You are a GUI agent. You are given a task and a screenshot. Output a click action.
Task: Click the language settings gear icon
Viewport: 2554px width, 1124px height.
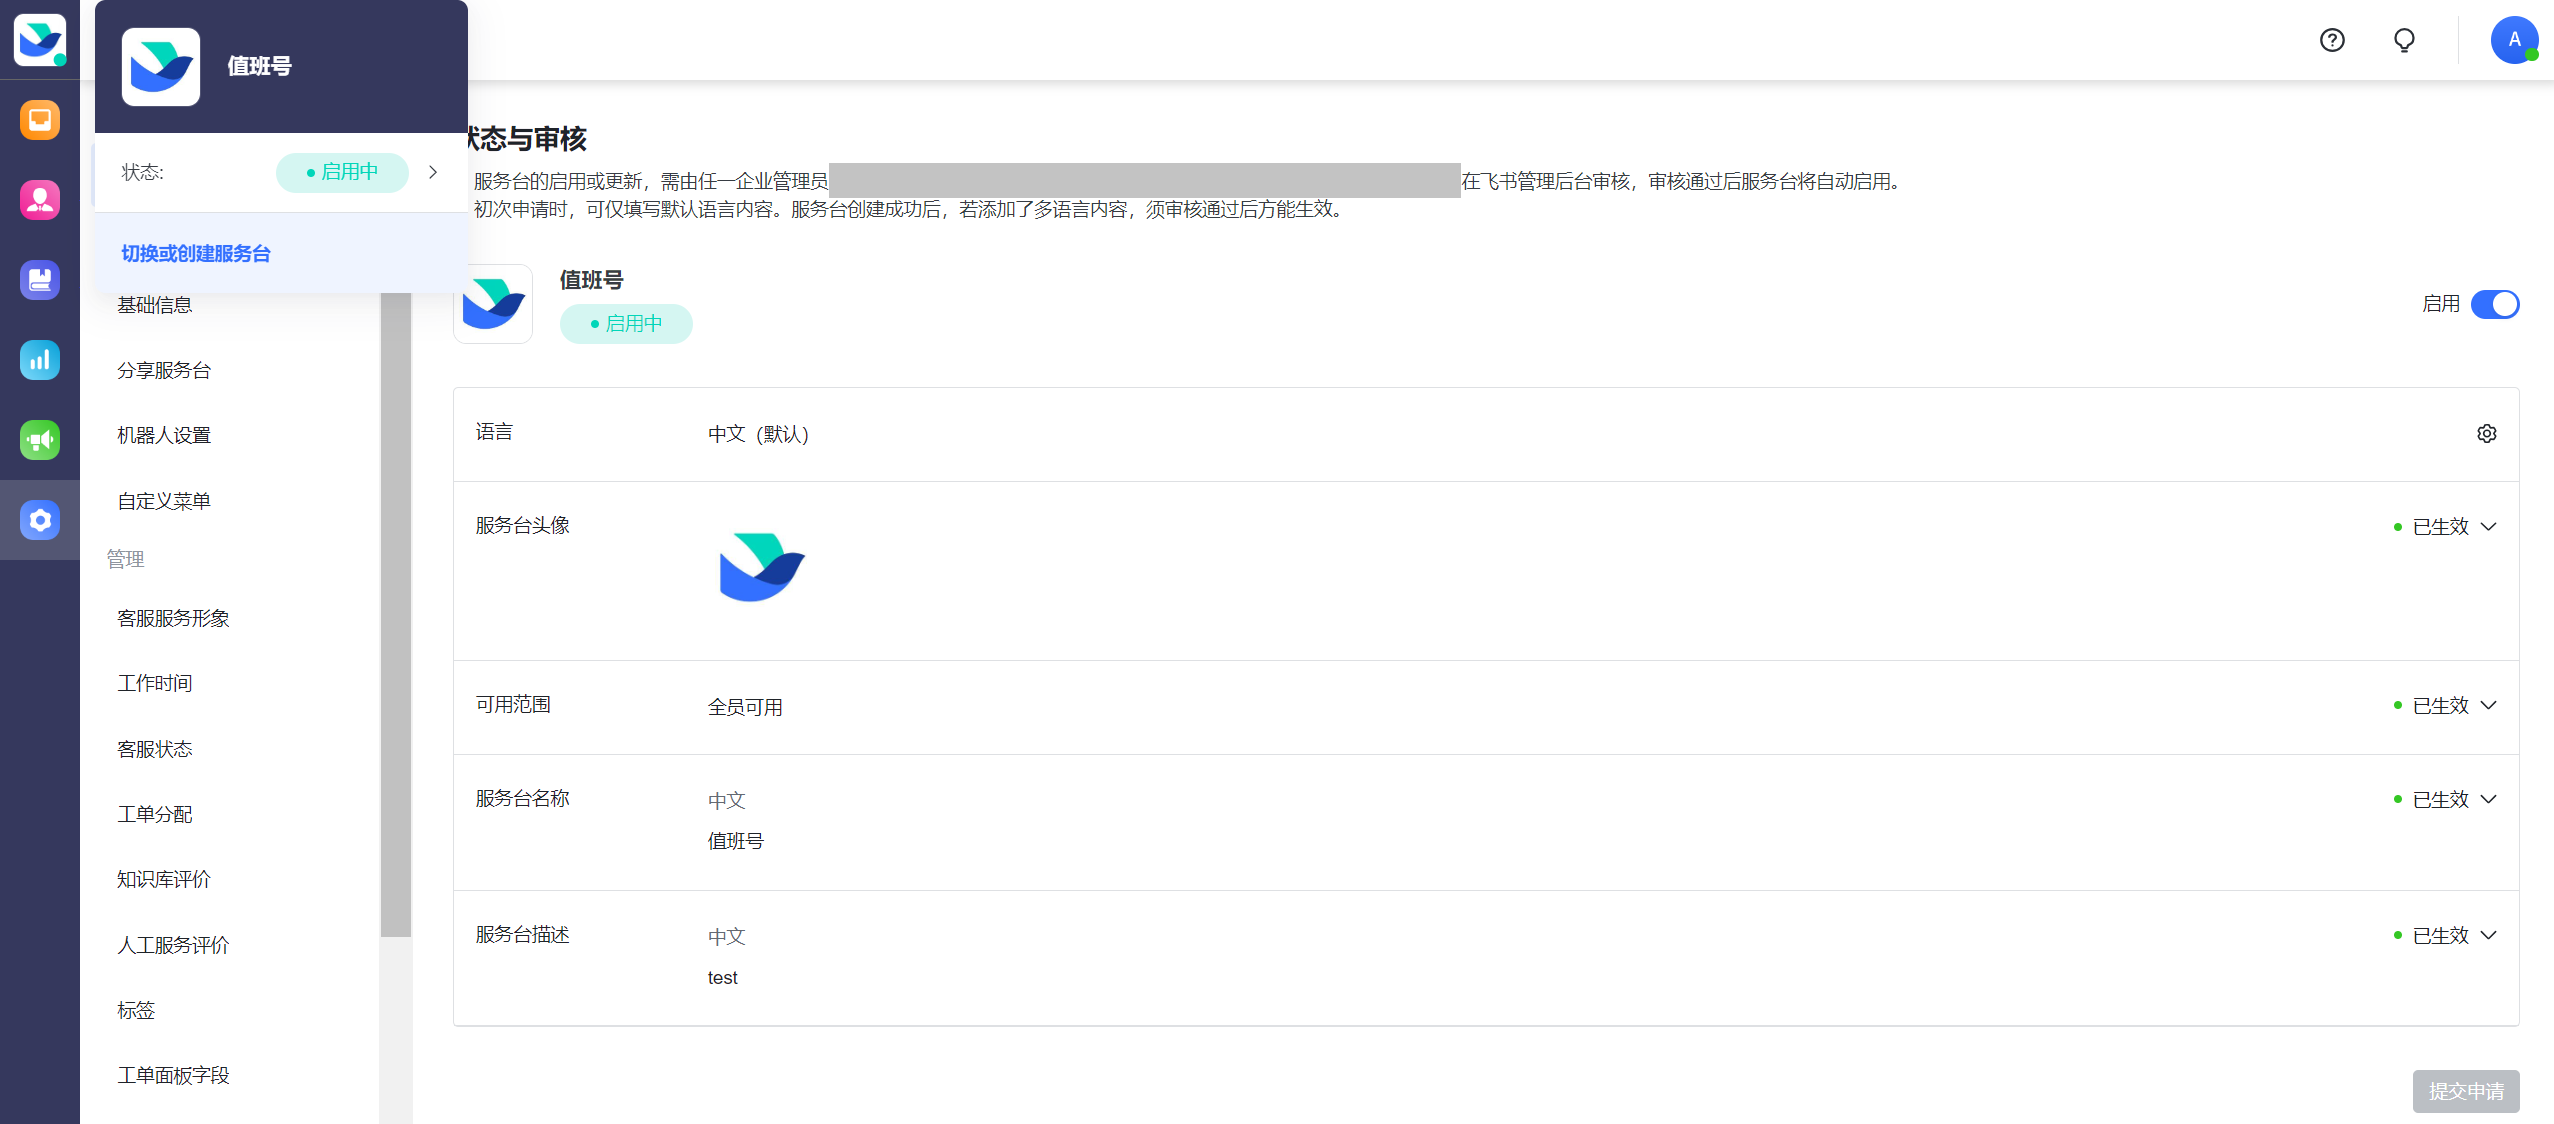coord(2487,433)
